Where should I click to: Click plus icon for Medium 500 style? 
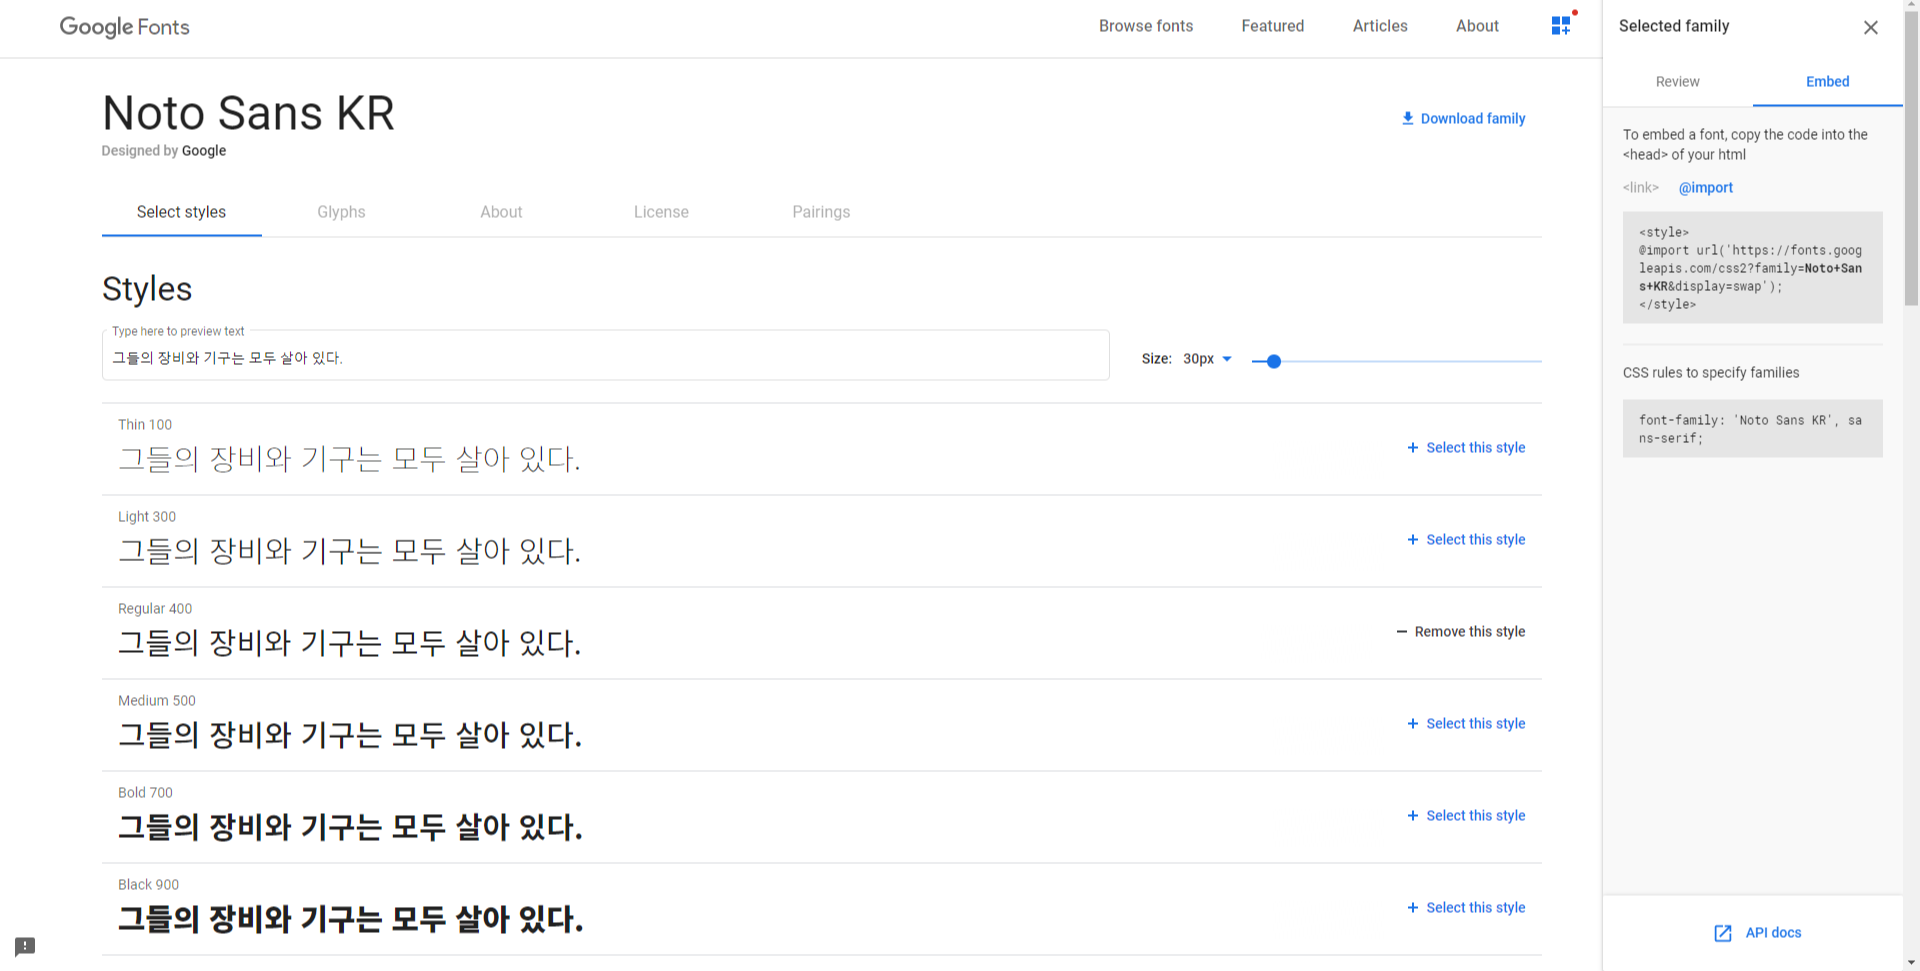pyautogui.click(x=1412, y=724)
